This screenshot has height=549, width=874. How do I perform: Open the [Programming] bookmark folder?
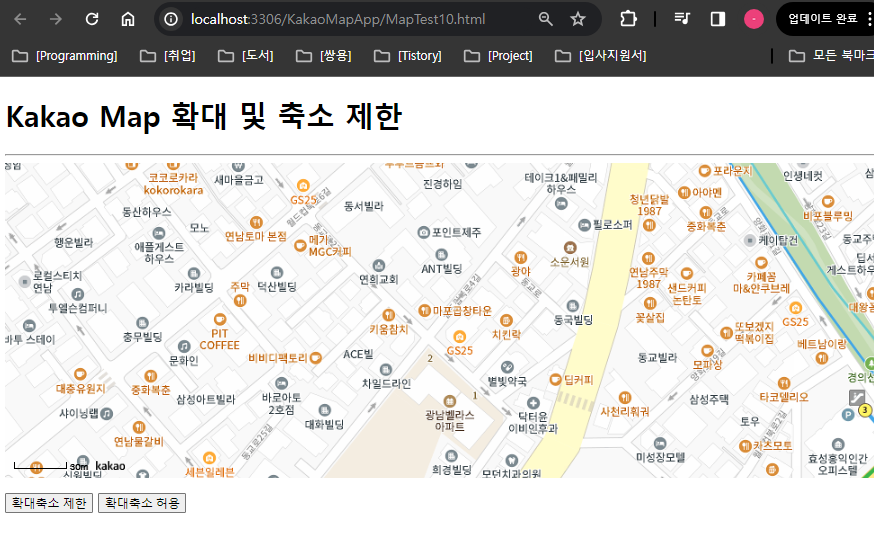tap(65, 56)
